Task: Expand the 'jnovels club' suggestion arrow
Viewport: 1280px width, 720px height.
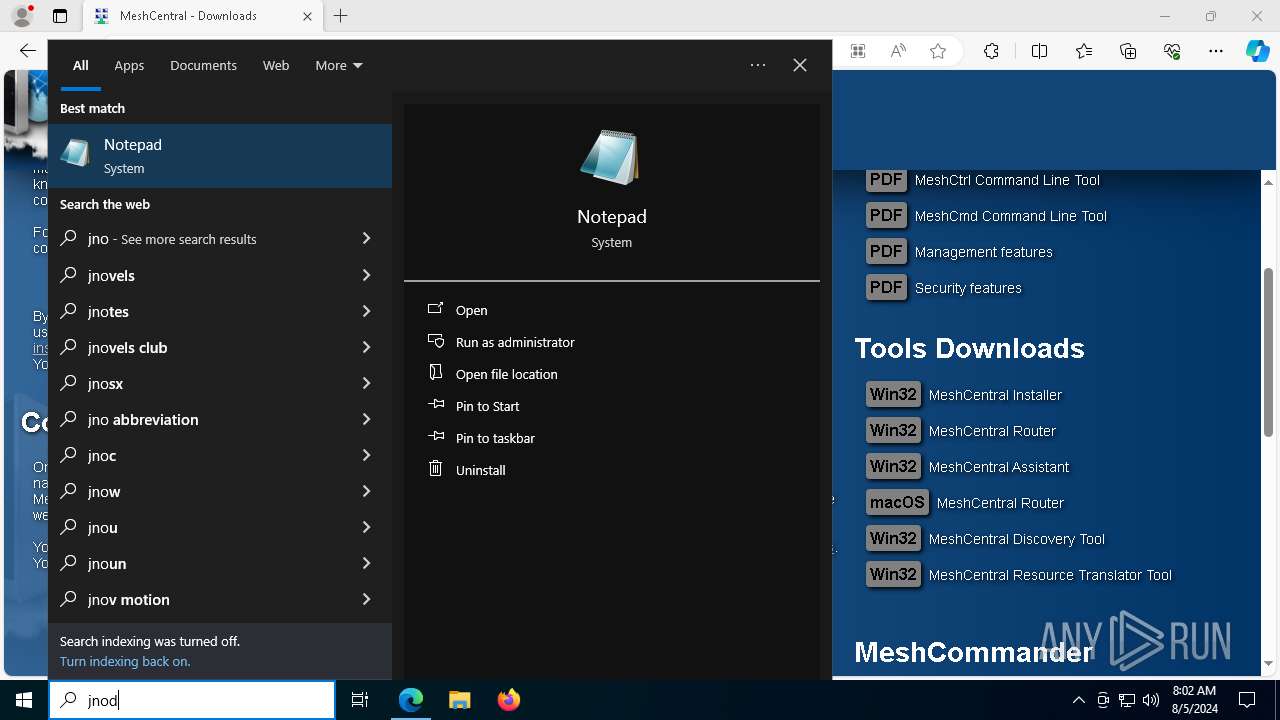Action: click(366, 347)
